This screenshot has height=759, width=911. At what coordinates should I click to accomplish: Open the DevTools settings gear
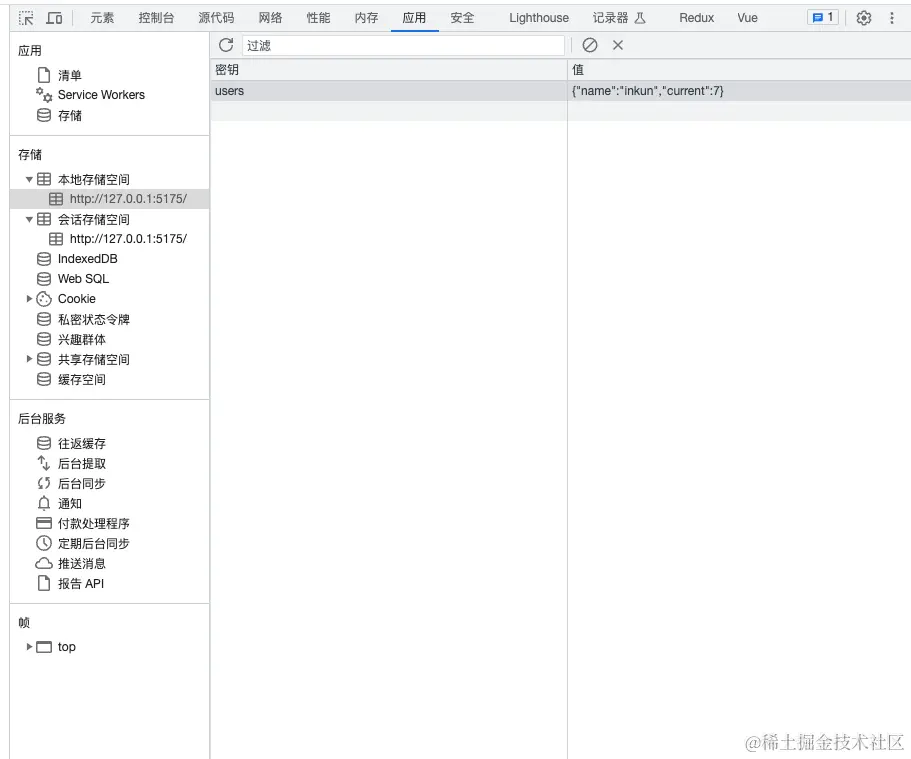click(x=864, y=18)
